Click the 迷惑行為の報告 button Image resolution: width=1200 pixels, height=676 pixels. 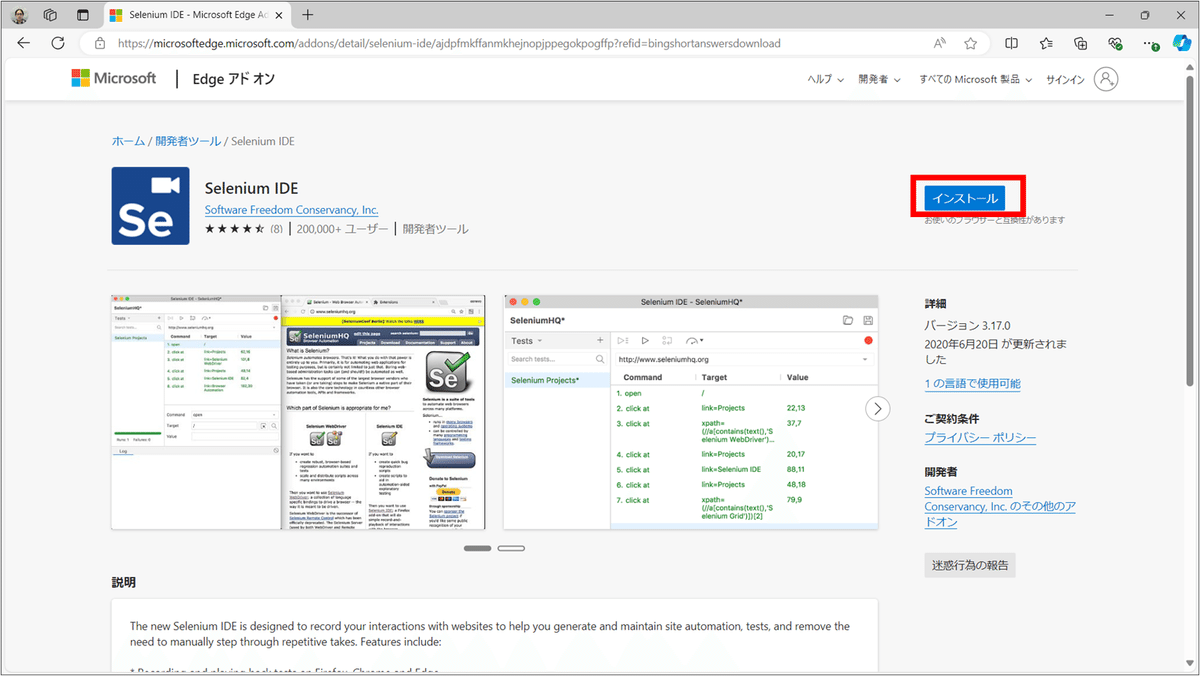[970, 565]
